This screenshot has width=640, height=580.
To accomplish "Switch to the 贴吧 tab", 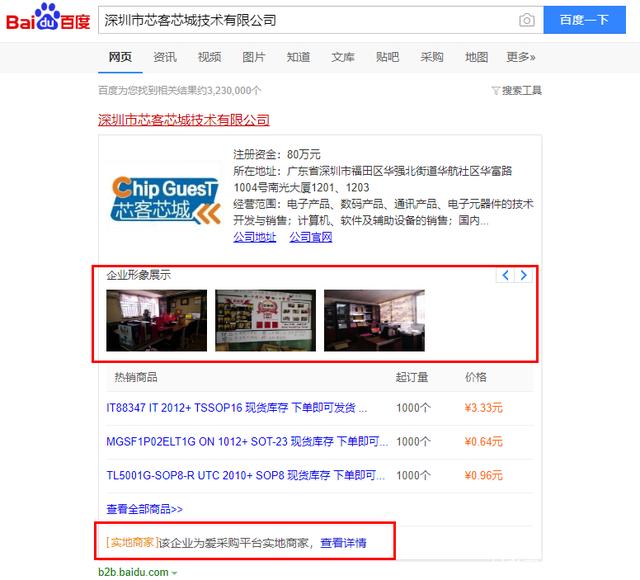I will tap(387, 57).
